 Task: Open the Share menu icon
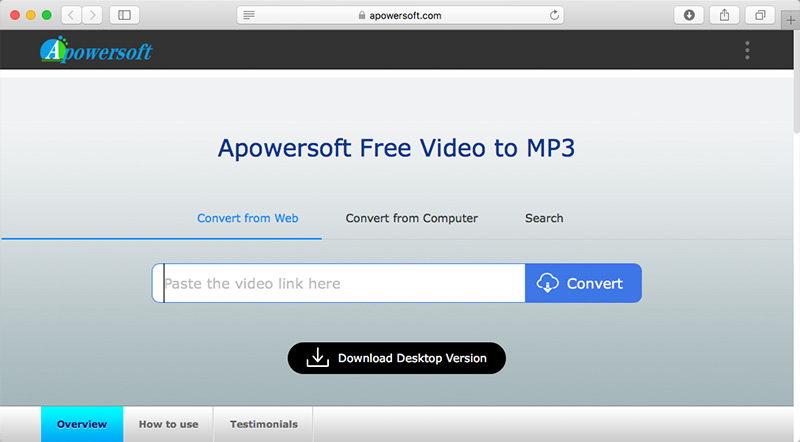coord(724,15)
